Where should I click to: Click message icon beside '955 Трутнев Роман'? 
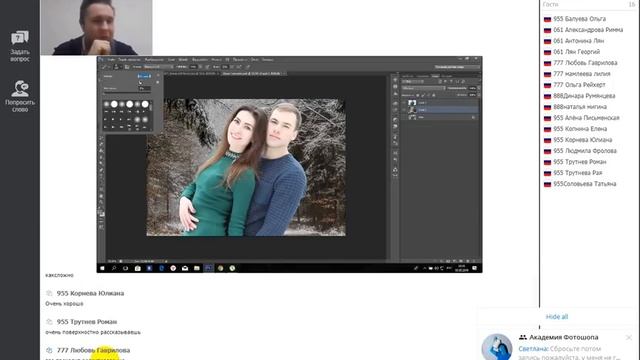coord(49,322)
